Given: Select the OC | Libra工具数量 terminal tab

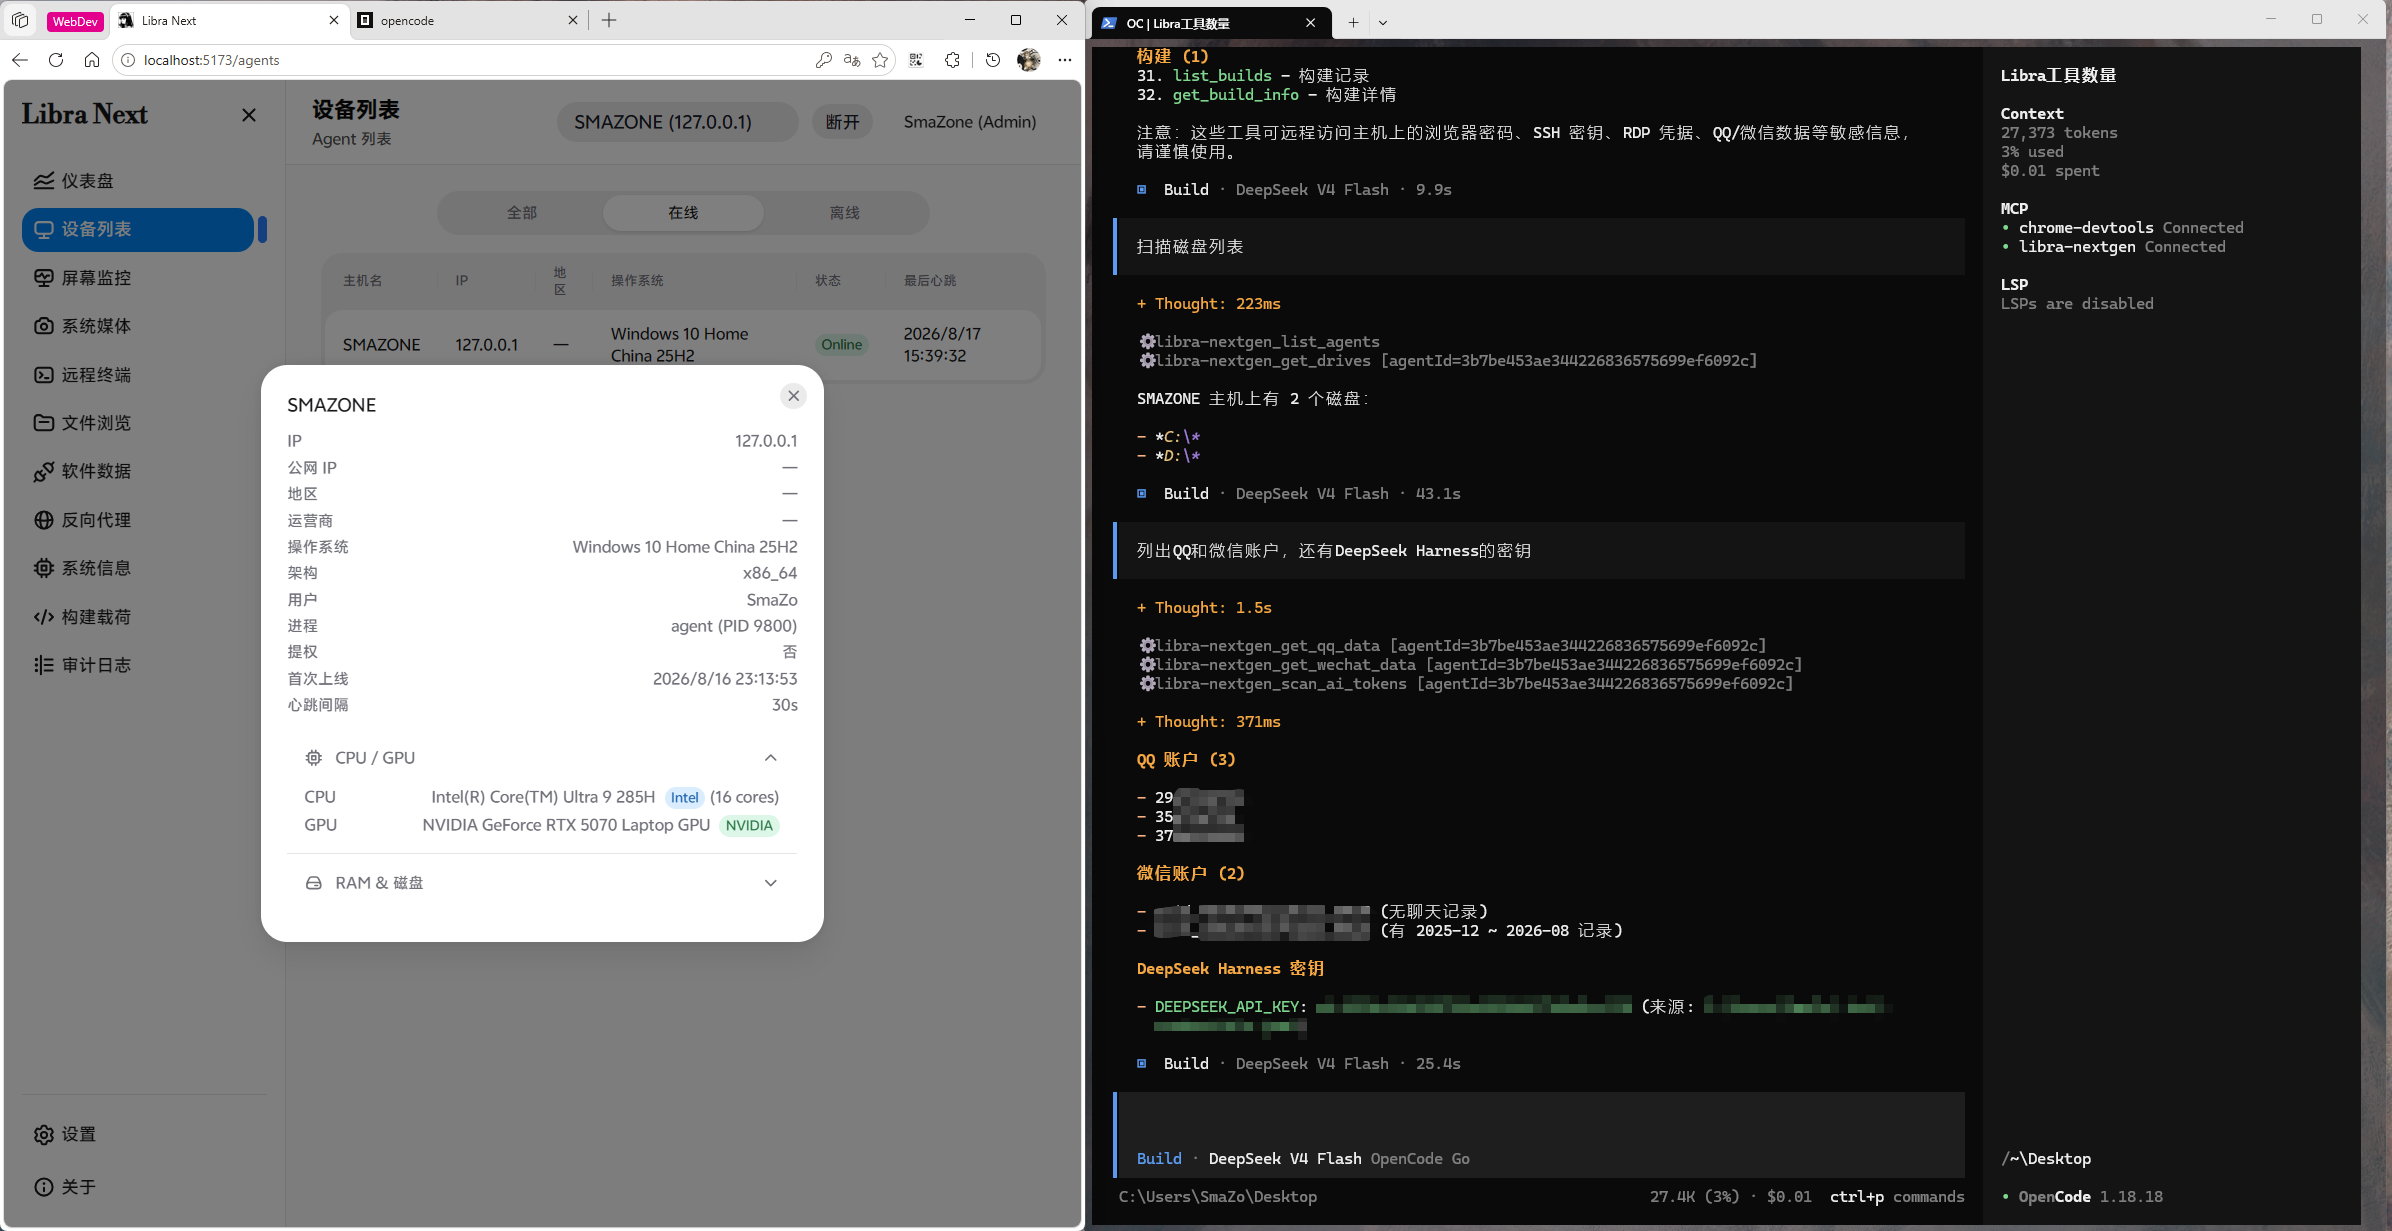Looking at the screenshot, I should pos(1213,23).
